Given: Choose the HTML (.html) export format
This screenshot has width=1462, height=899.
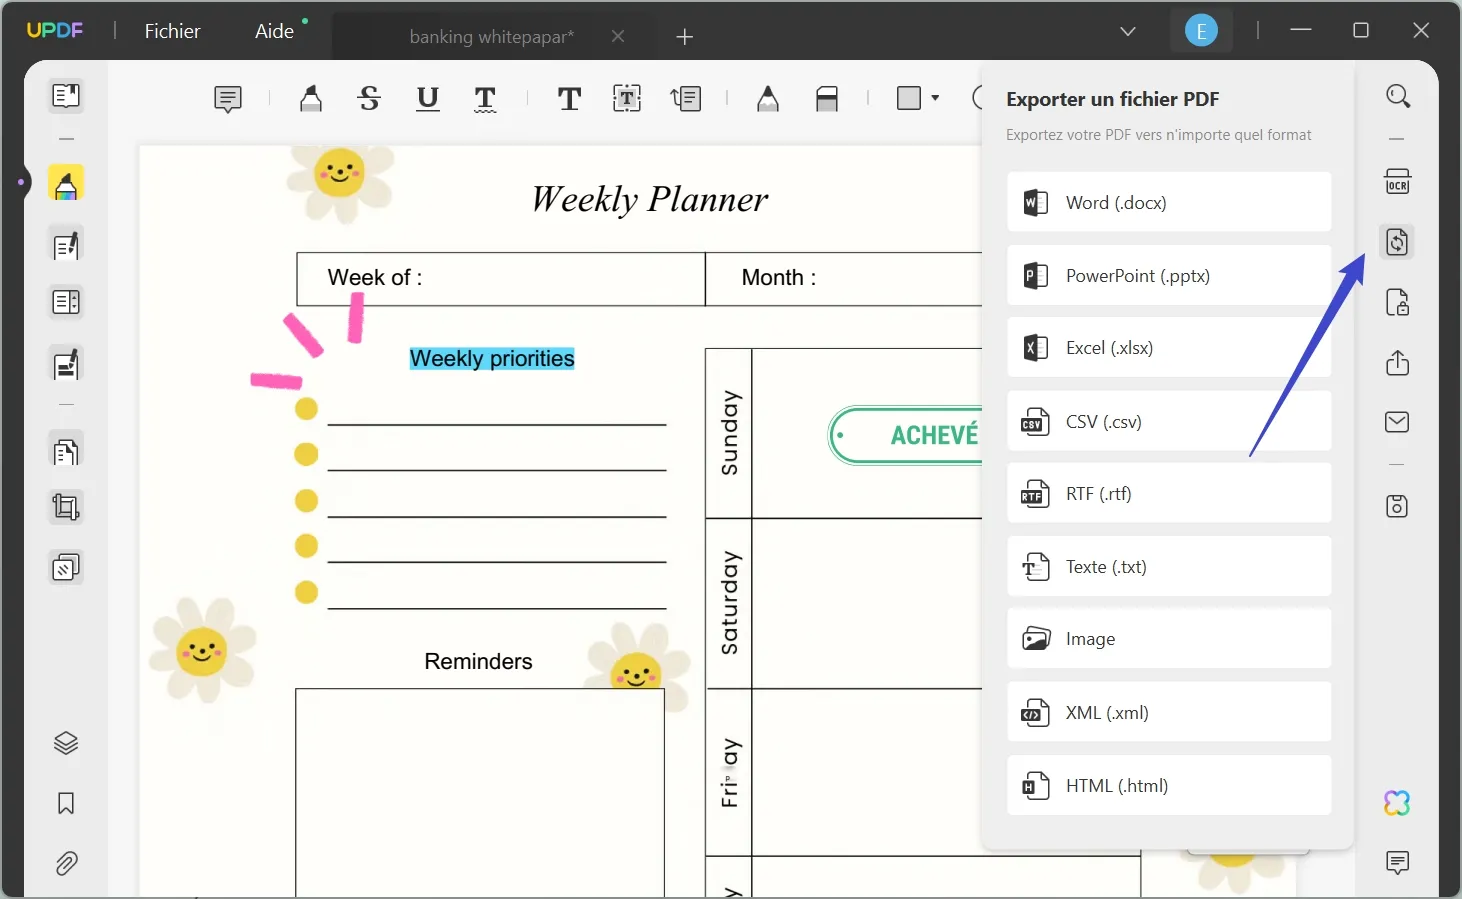Looking at the screenshot, I should click(1168, 785).
